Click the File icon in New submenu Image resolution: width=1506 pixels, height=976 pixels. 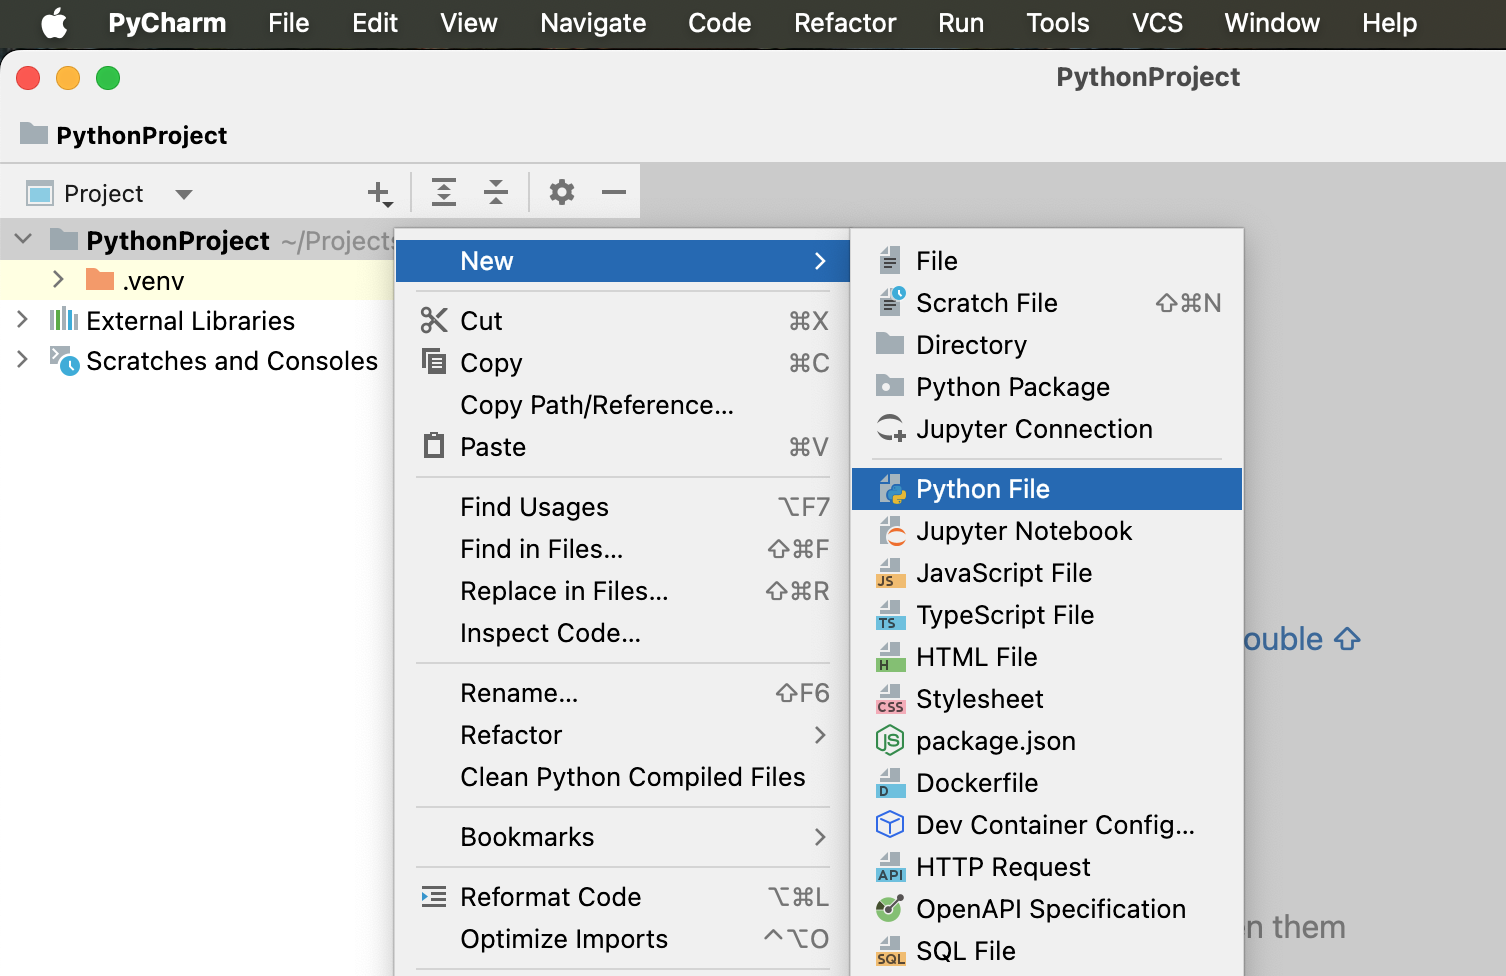tap(889, 261)
